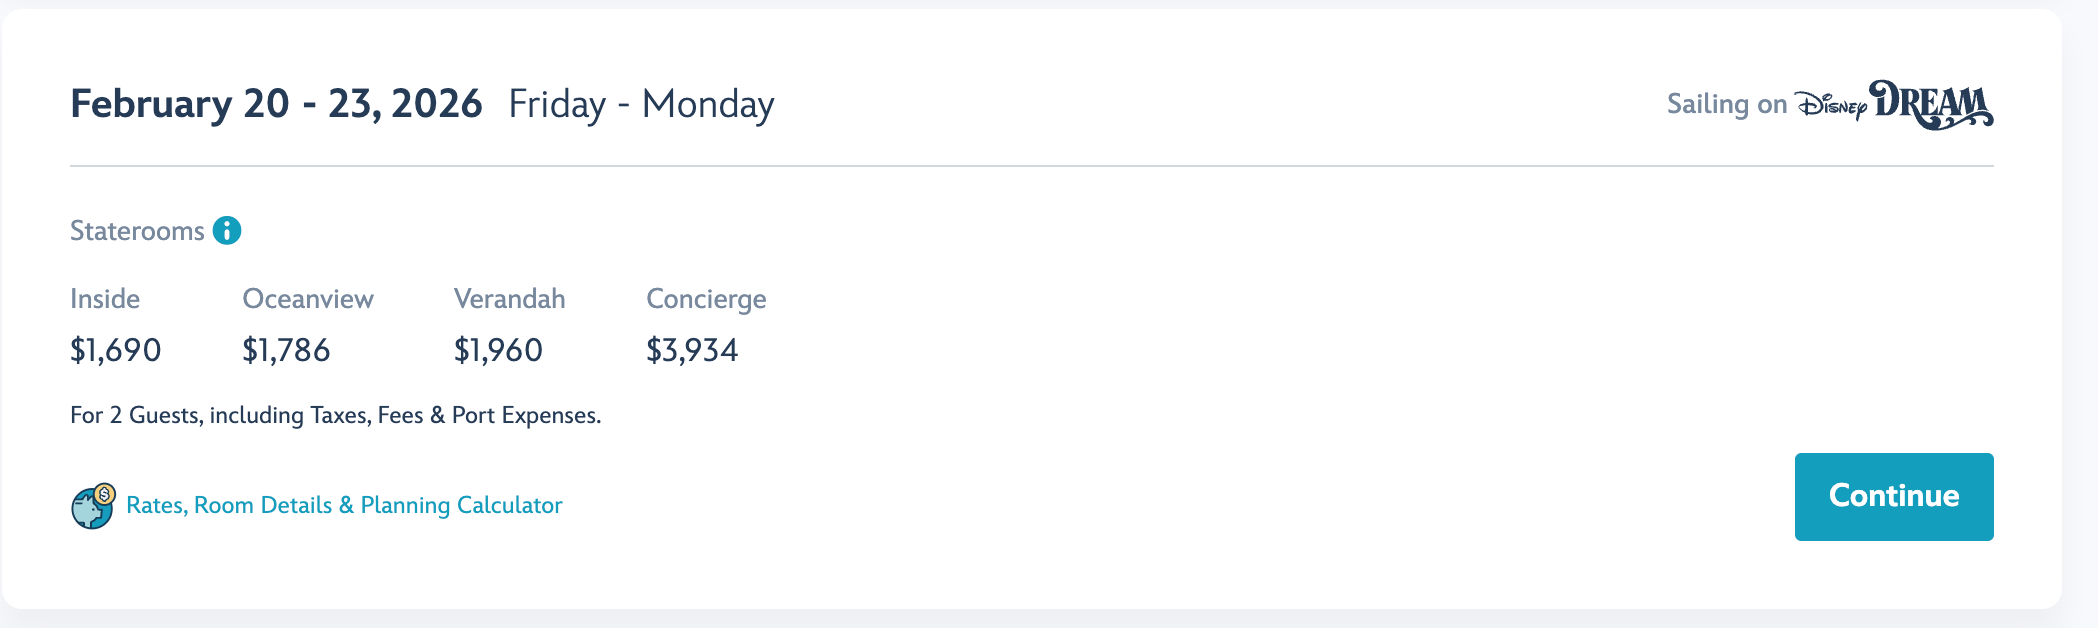
Task: Select the Verandah stateroom label
Action: pos(509,299)
